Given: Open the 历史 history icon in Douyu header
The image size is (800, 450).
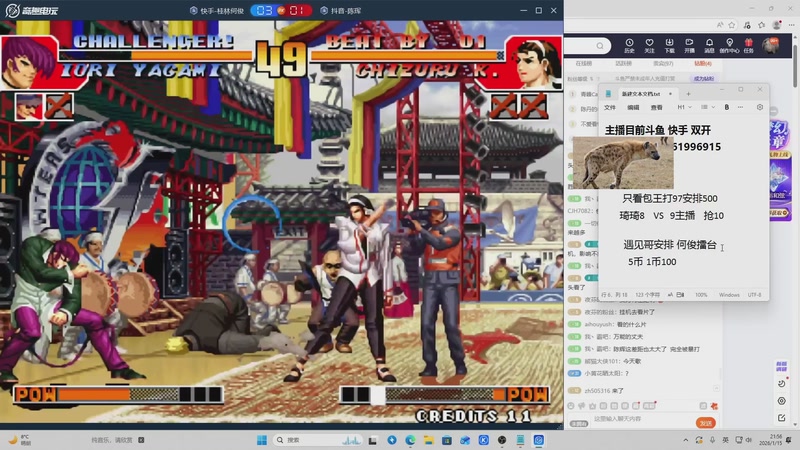Looking at the screenshot, I should [629, 45].
